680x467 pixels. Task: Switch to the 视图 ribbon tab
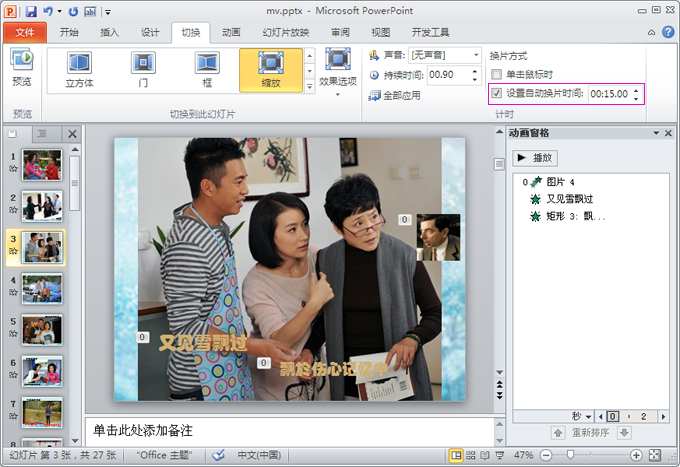tap(381, 33)
